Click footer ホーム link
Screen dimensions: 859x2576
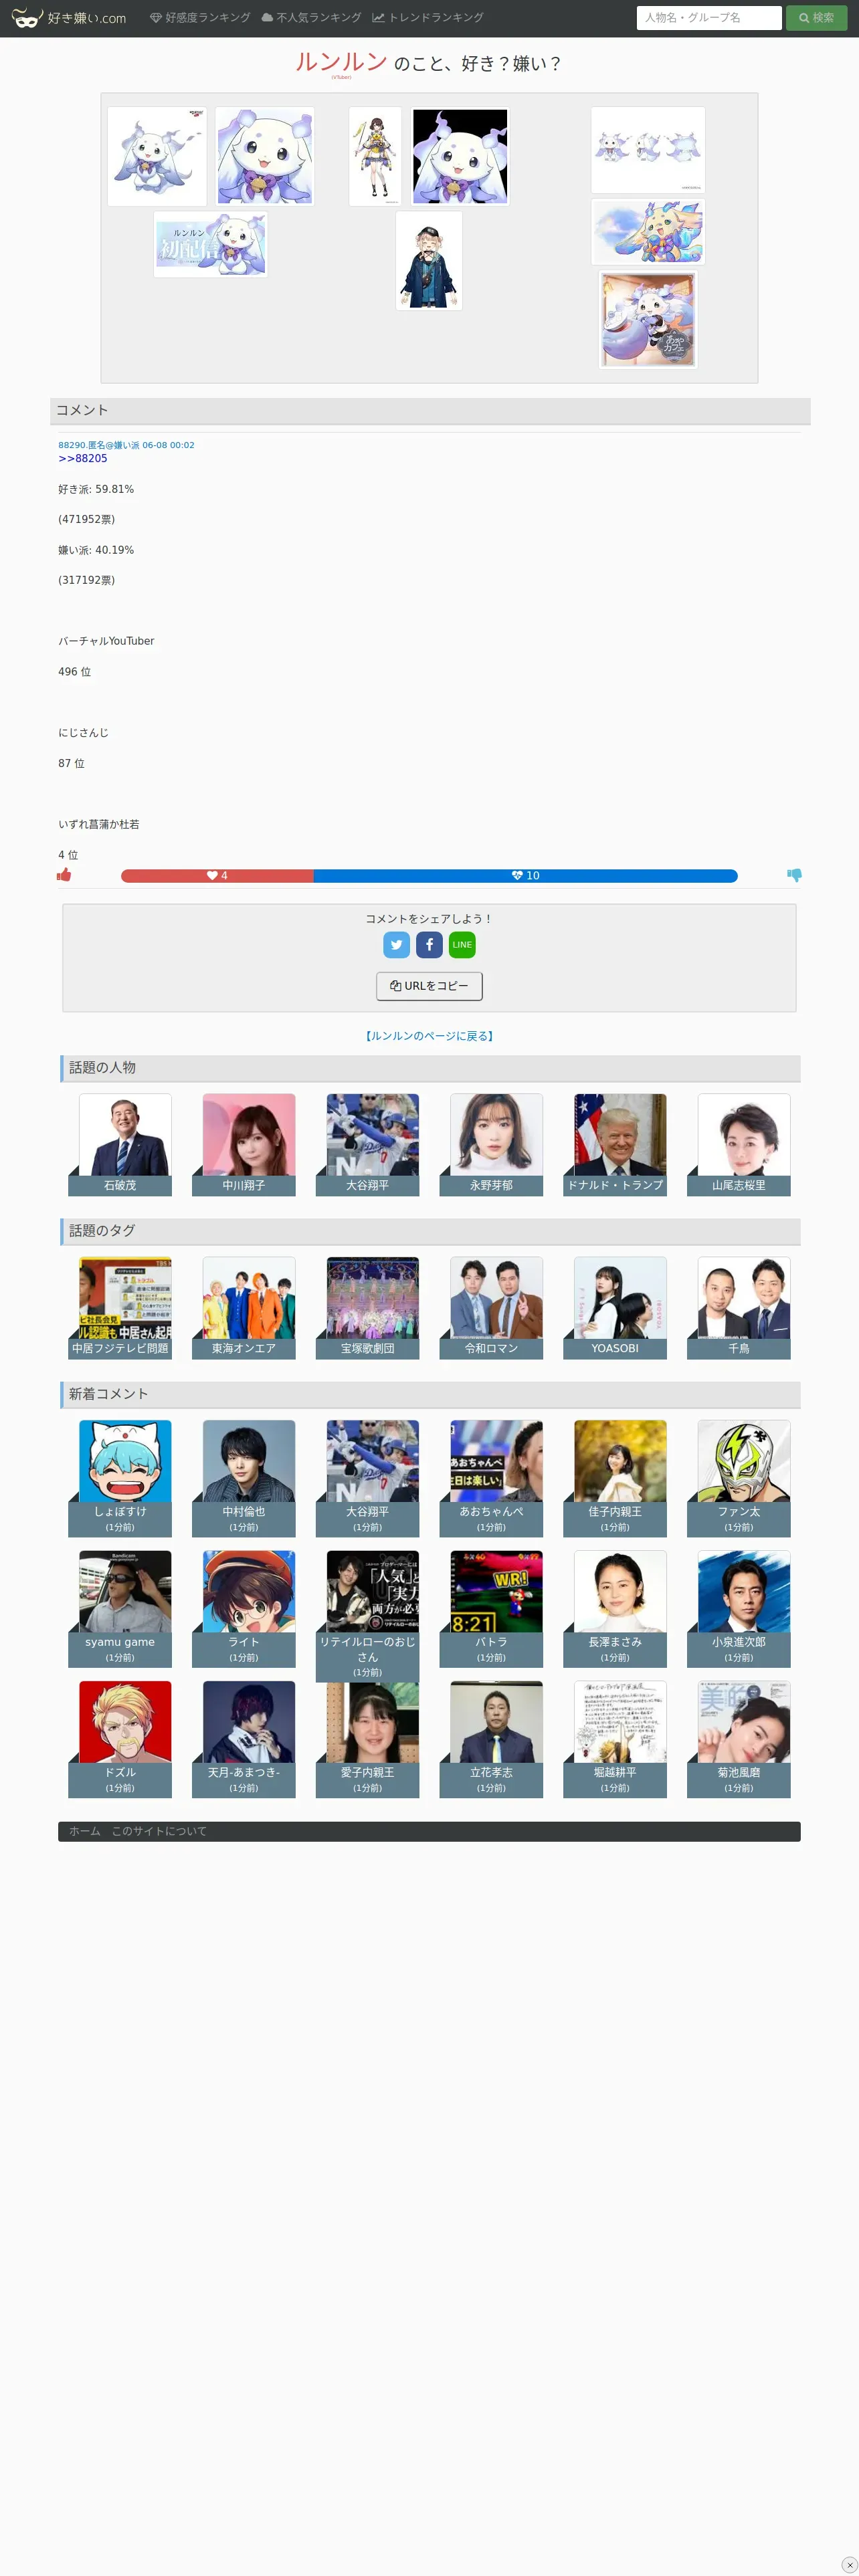click(x=85, y=1831)
